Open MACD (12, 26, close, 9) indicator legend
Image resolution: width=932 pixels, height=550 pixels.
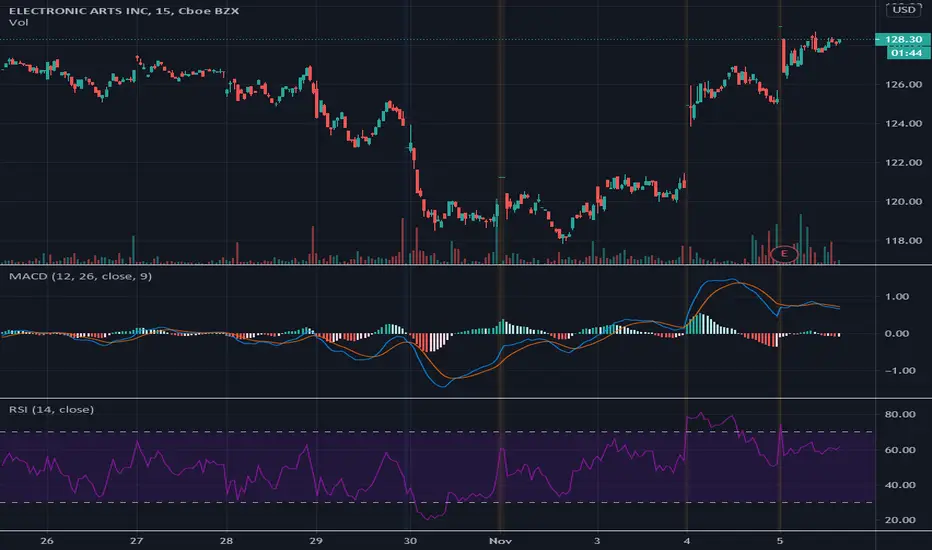pos(80,276)
